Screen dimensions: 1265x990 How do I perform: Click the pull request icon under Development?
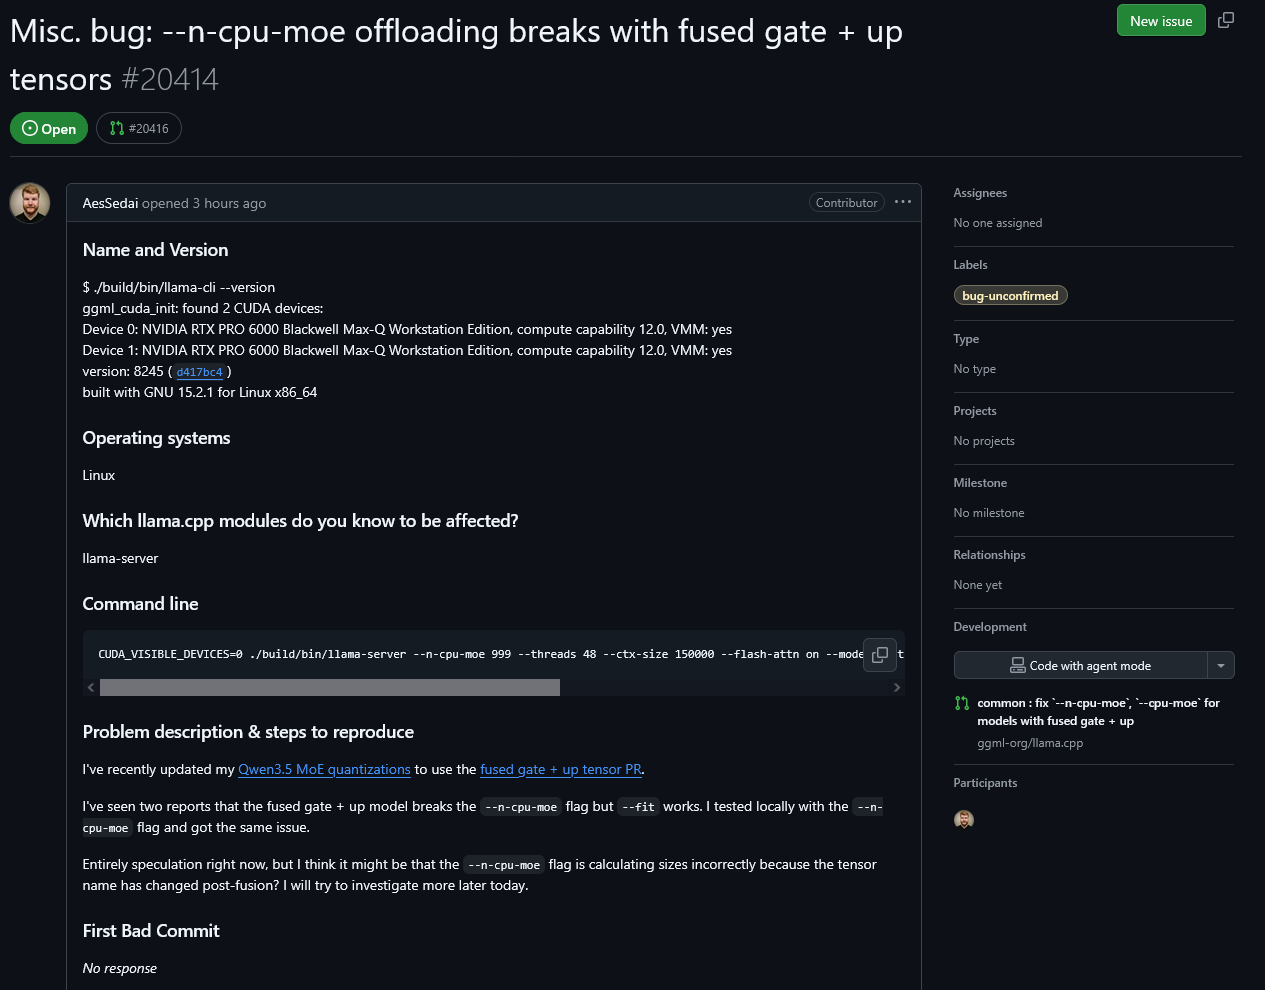[x=962, y=703]
